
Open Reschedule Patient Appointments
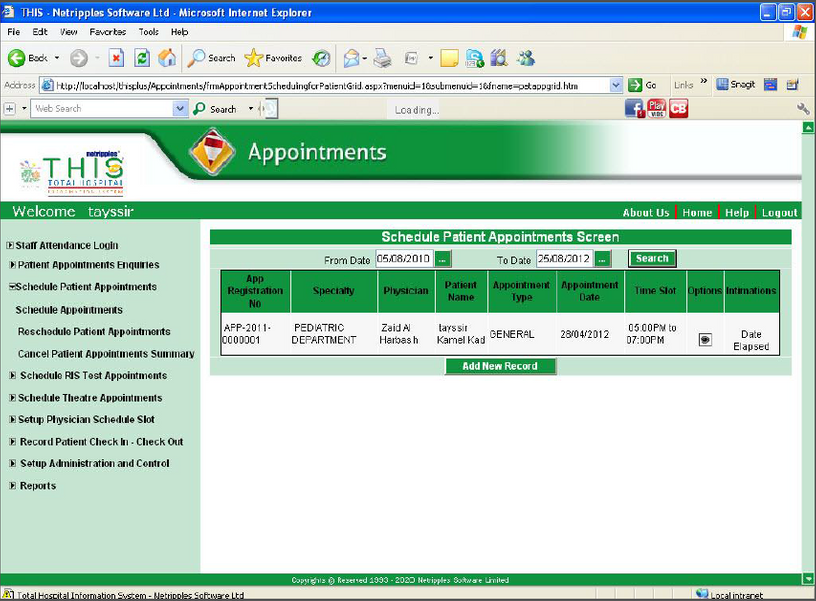pos(94,331)
